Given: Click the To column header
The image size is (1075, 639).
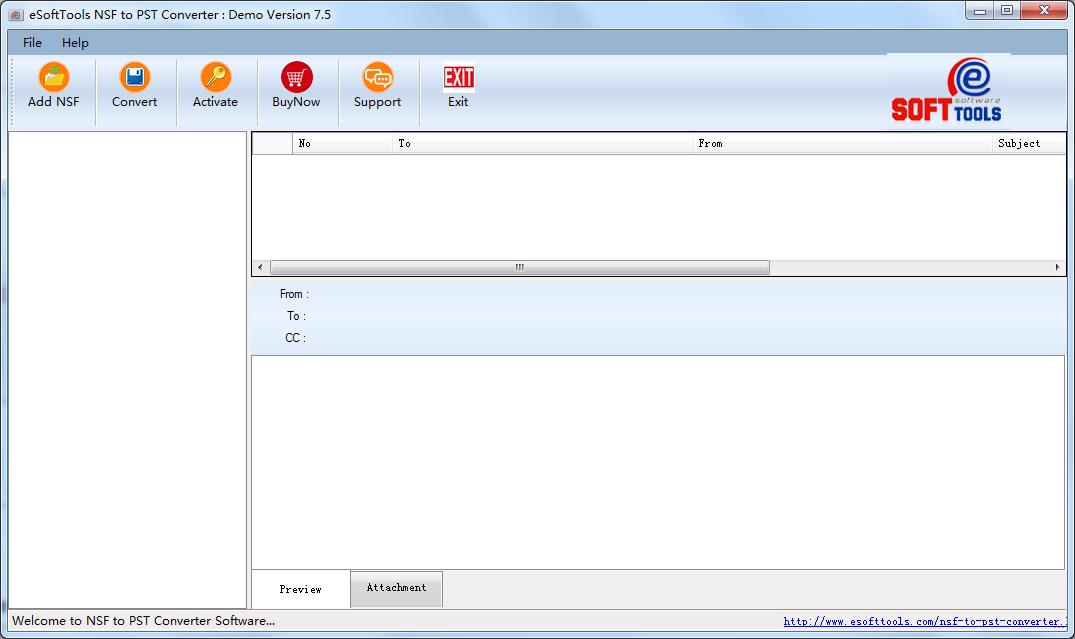Looking at the screenshot, I should [405, 143].
